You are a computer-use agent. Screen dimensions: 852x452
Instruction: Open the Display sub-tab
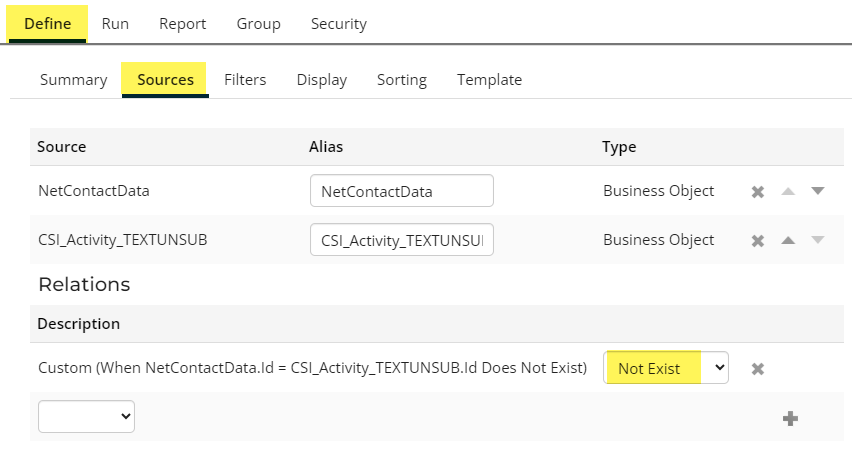click(322, 80)
